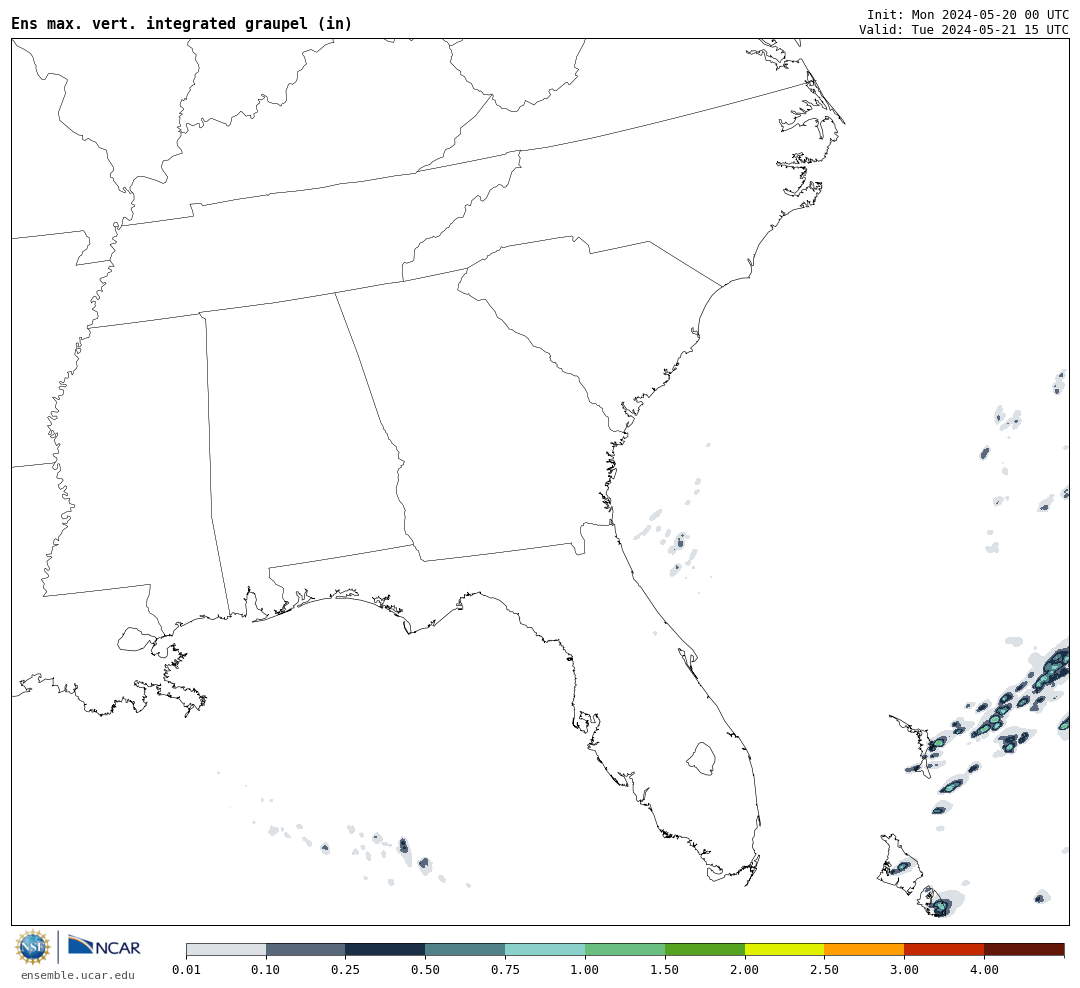Click the dark brown above-4.00 colorbar swatch
This screenshot has width=1080, height=988.
(1024, 949)
